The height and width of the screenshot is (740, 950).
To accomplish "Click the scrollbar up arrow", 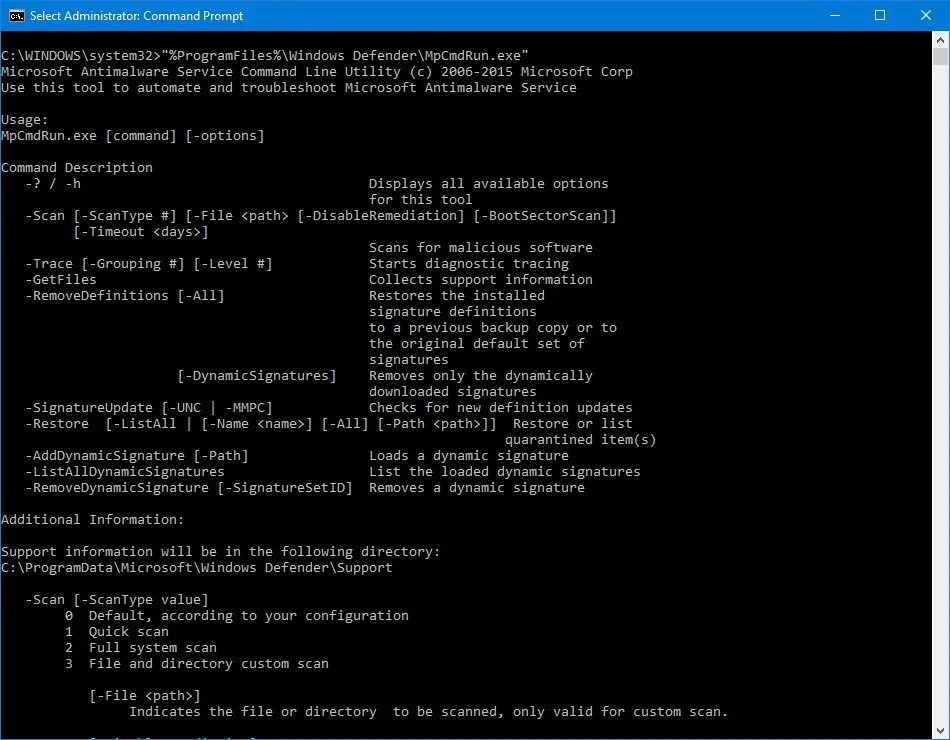I will [x=940, y=40].
